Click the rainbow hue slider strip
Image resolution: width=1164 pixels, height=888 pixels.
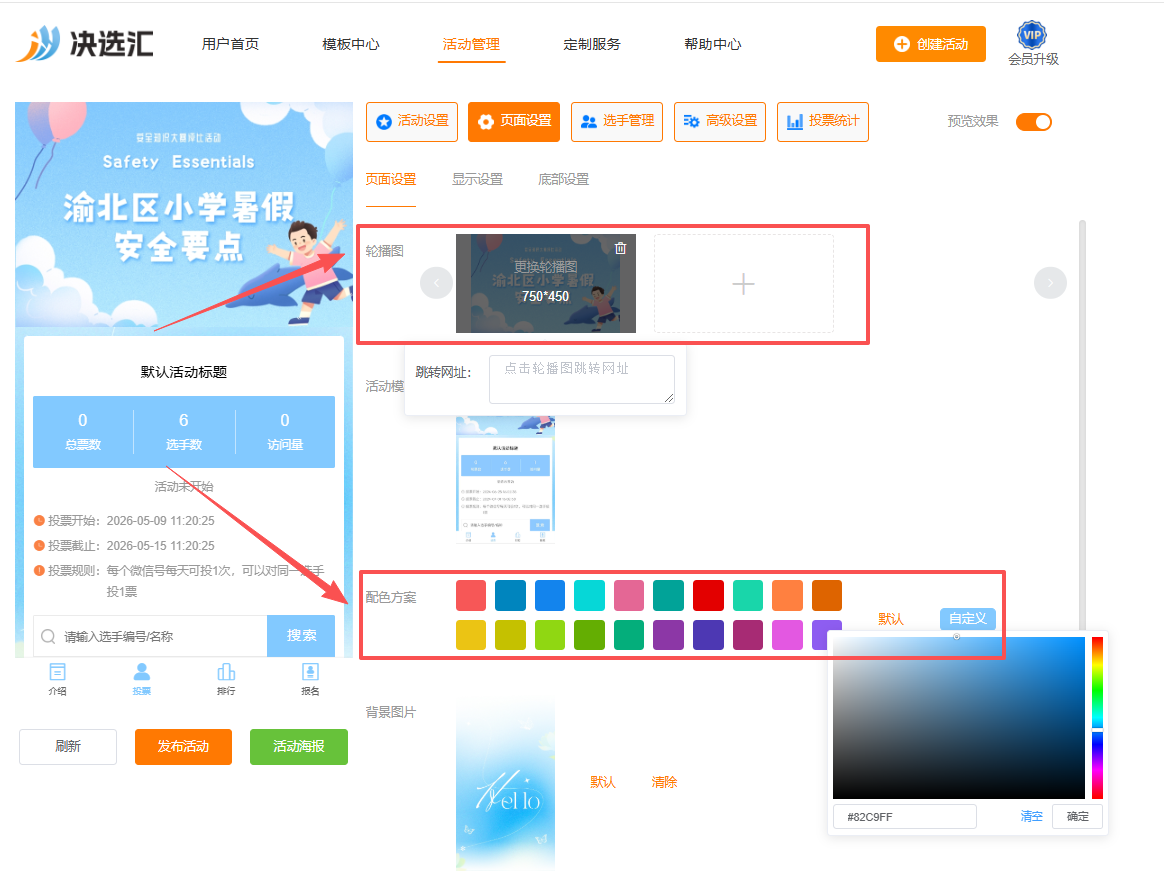click(1097, 717)
